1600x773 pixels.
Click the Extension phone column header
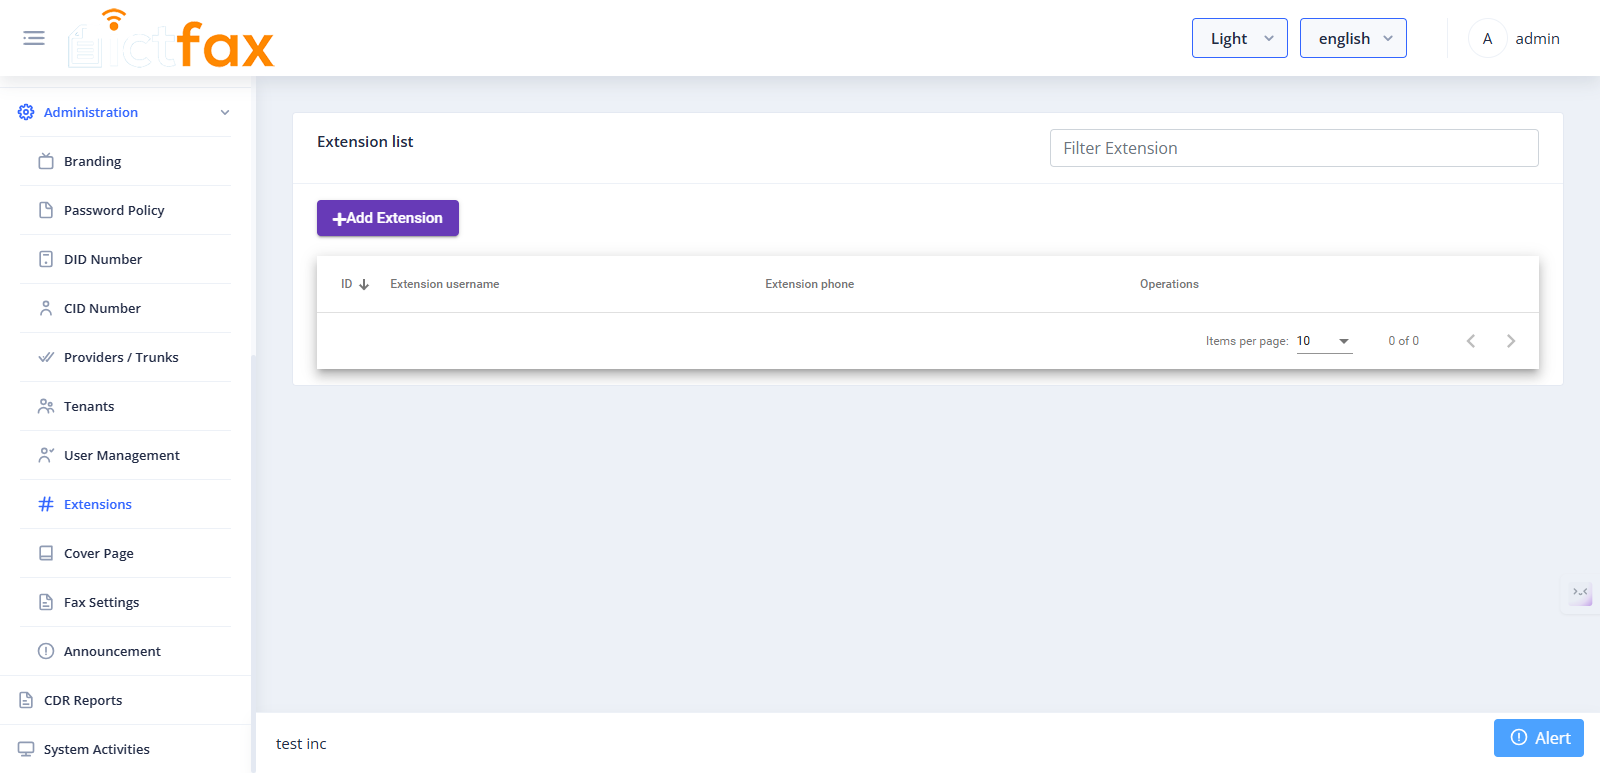[810, 284]
